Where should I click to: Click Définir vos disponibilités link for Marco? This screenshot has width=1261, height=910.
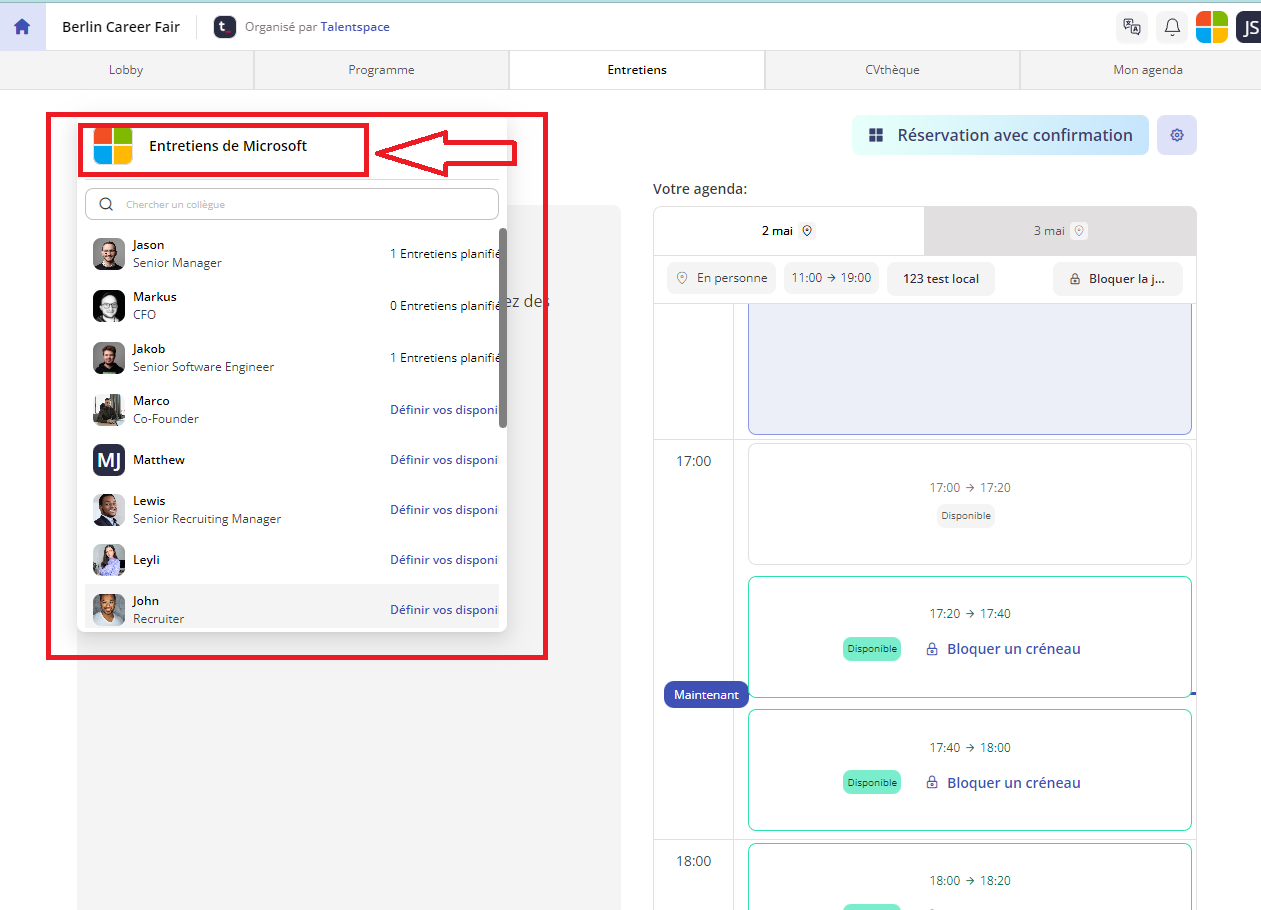pos(443,409)
